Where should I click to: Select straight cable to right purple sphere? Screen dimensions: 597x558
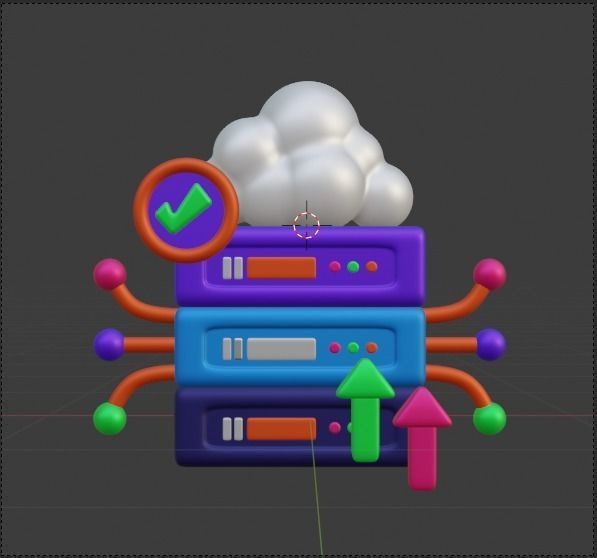(451, 345)
